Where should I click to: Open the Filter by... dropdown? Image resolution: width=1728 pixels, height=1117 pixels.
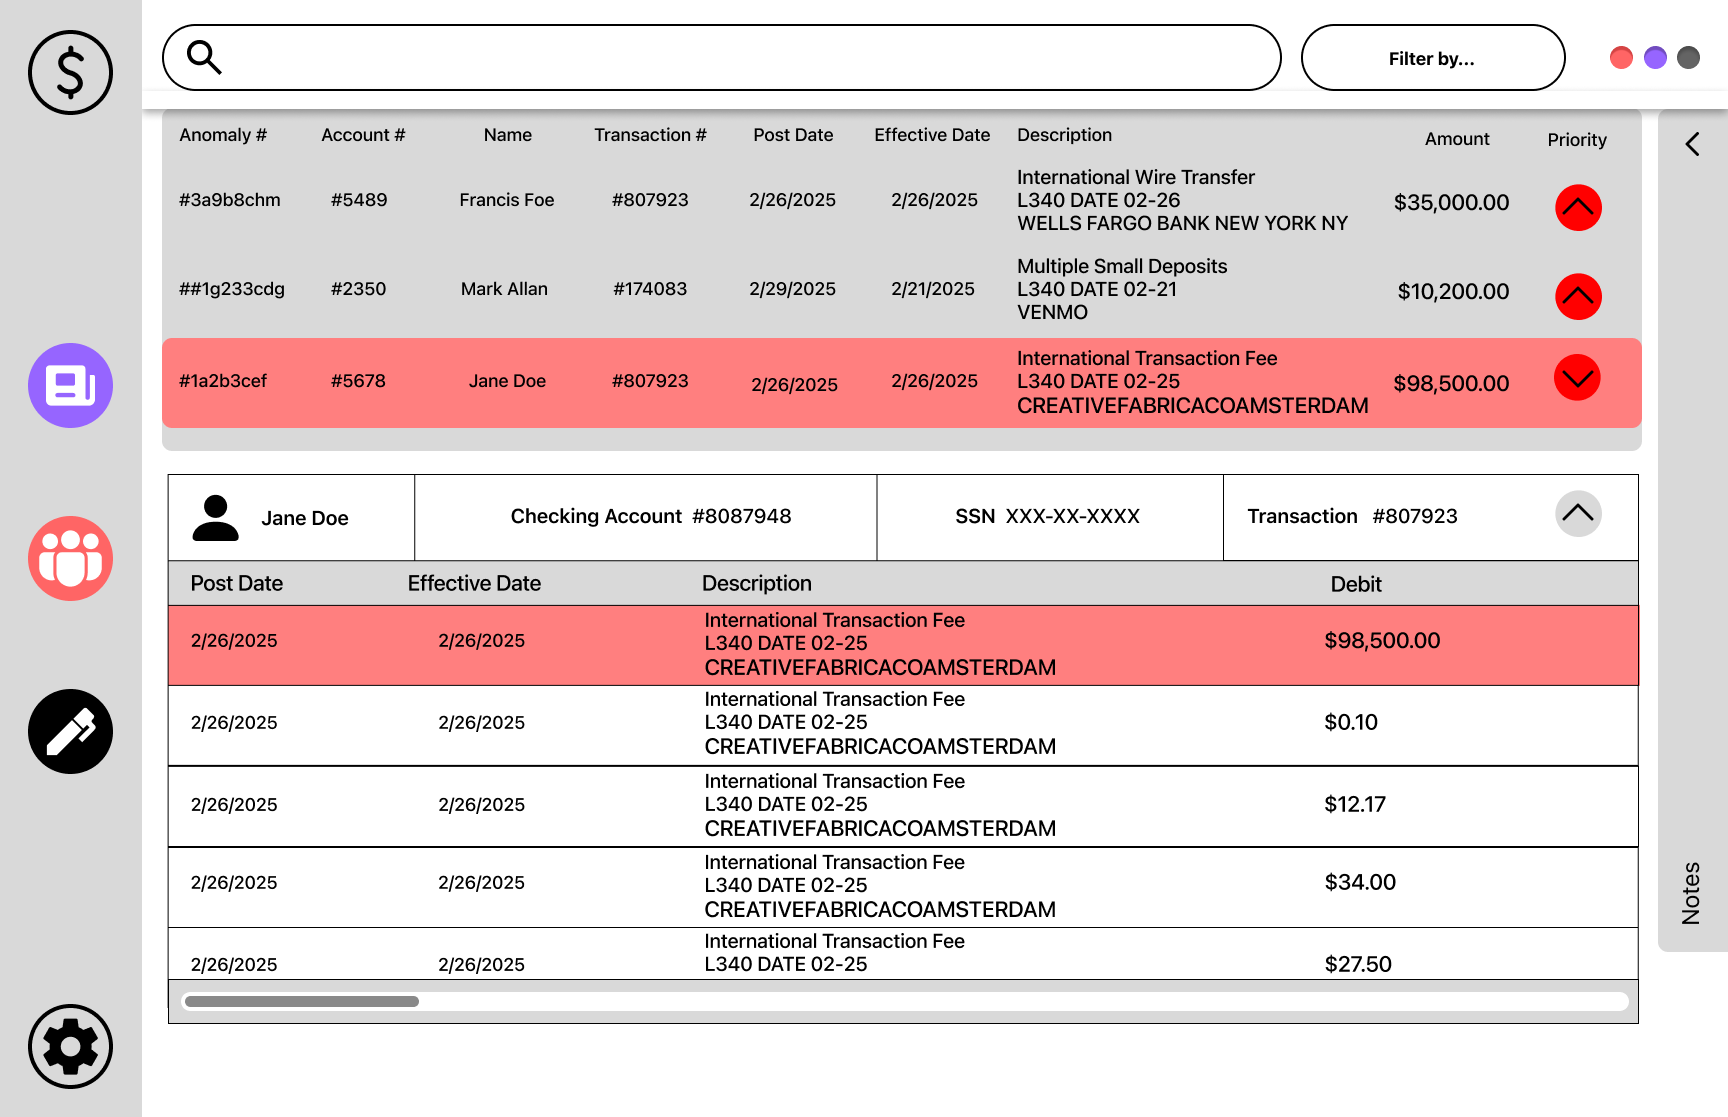point(1432,58)
